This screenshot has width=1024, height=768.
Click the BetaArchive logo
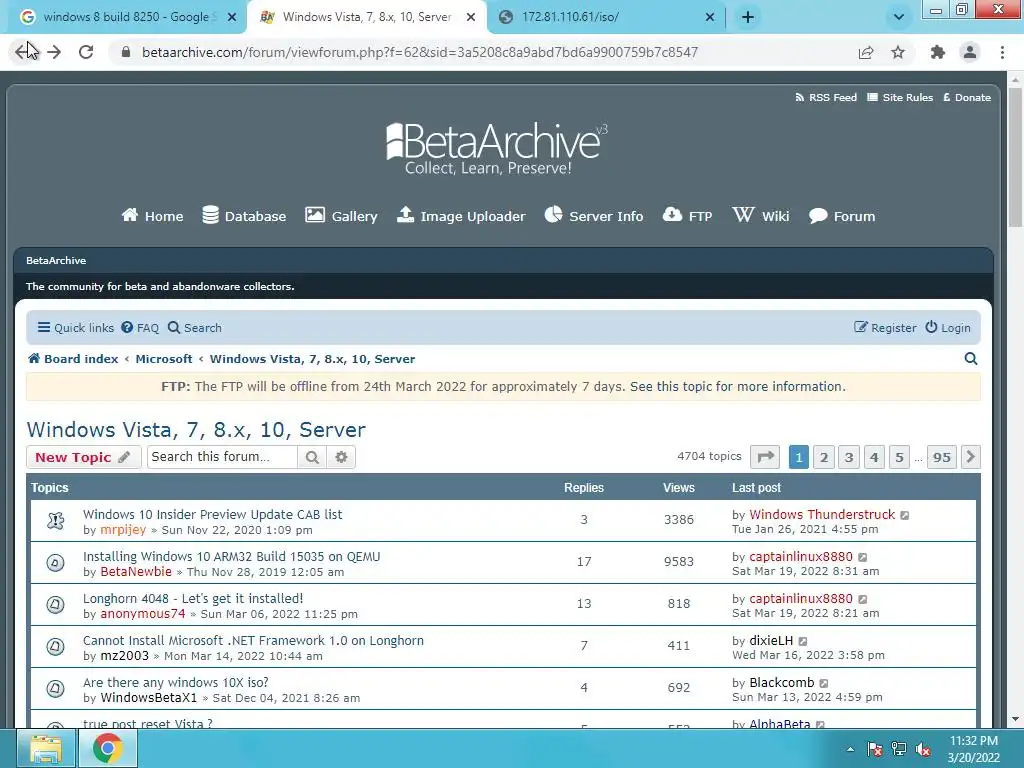[496, 148]
